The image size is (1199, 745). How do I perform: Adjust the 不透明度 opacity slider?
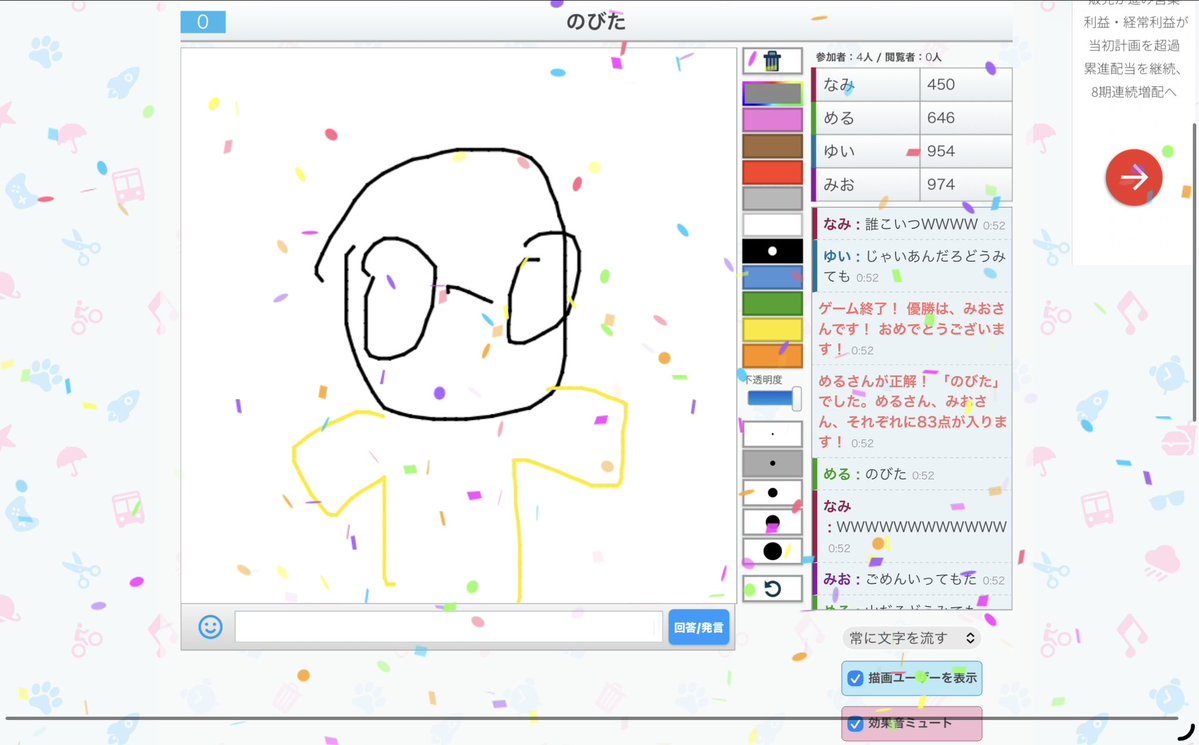774,399
